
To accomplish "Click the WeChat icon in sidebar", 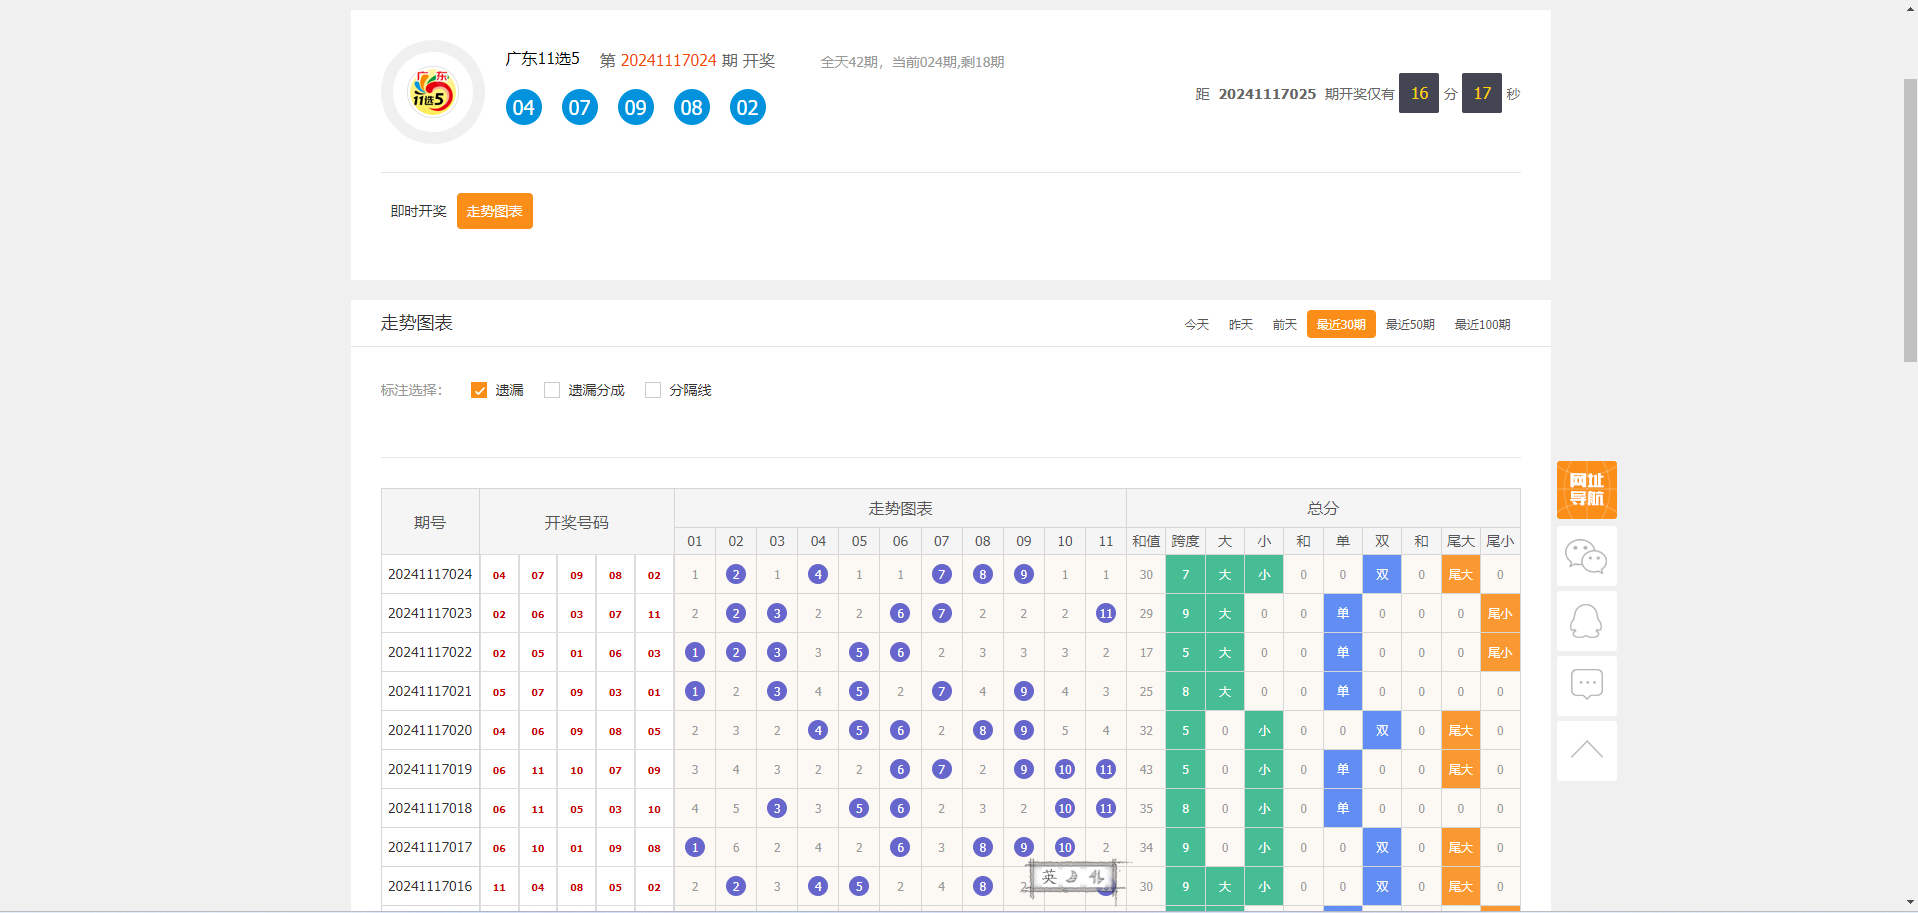I will coord(1586,556).
